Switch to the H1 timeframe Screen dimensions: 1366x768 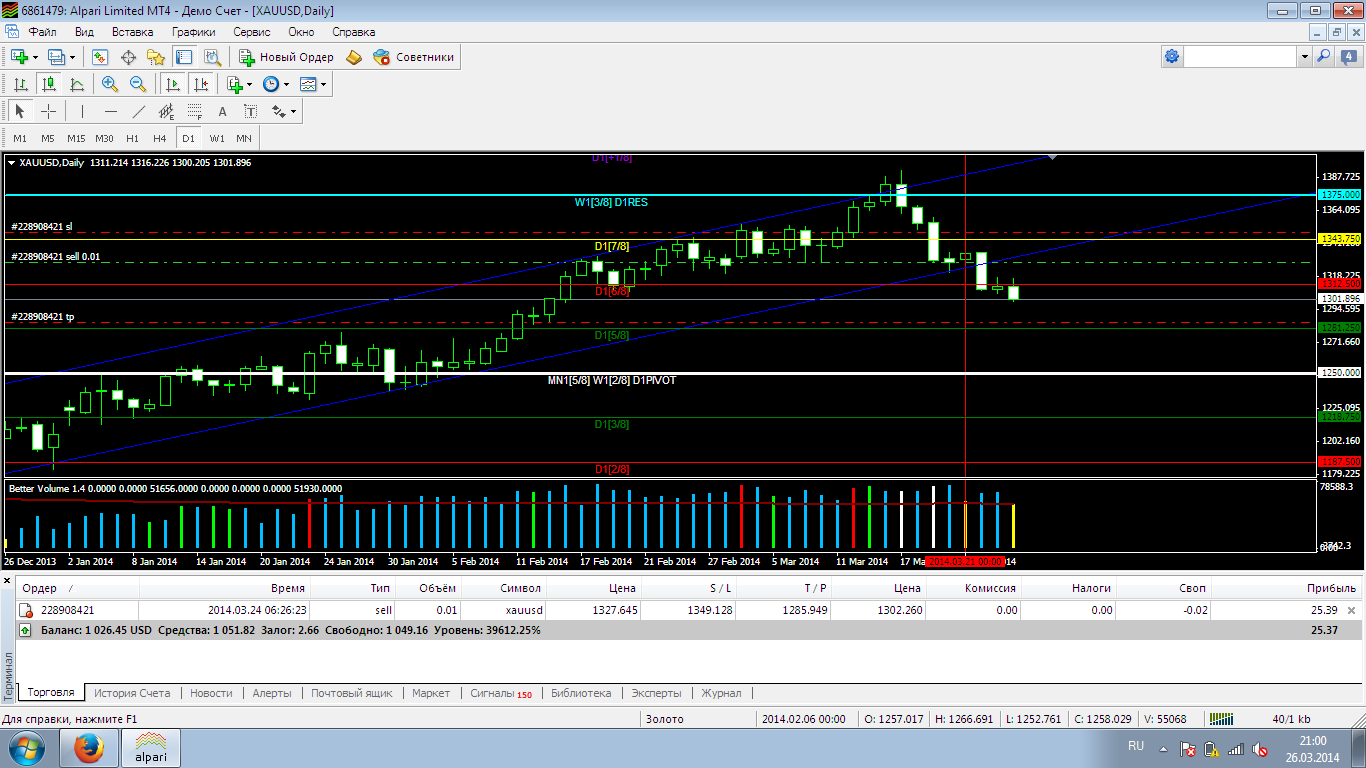coord(132,138)
